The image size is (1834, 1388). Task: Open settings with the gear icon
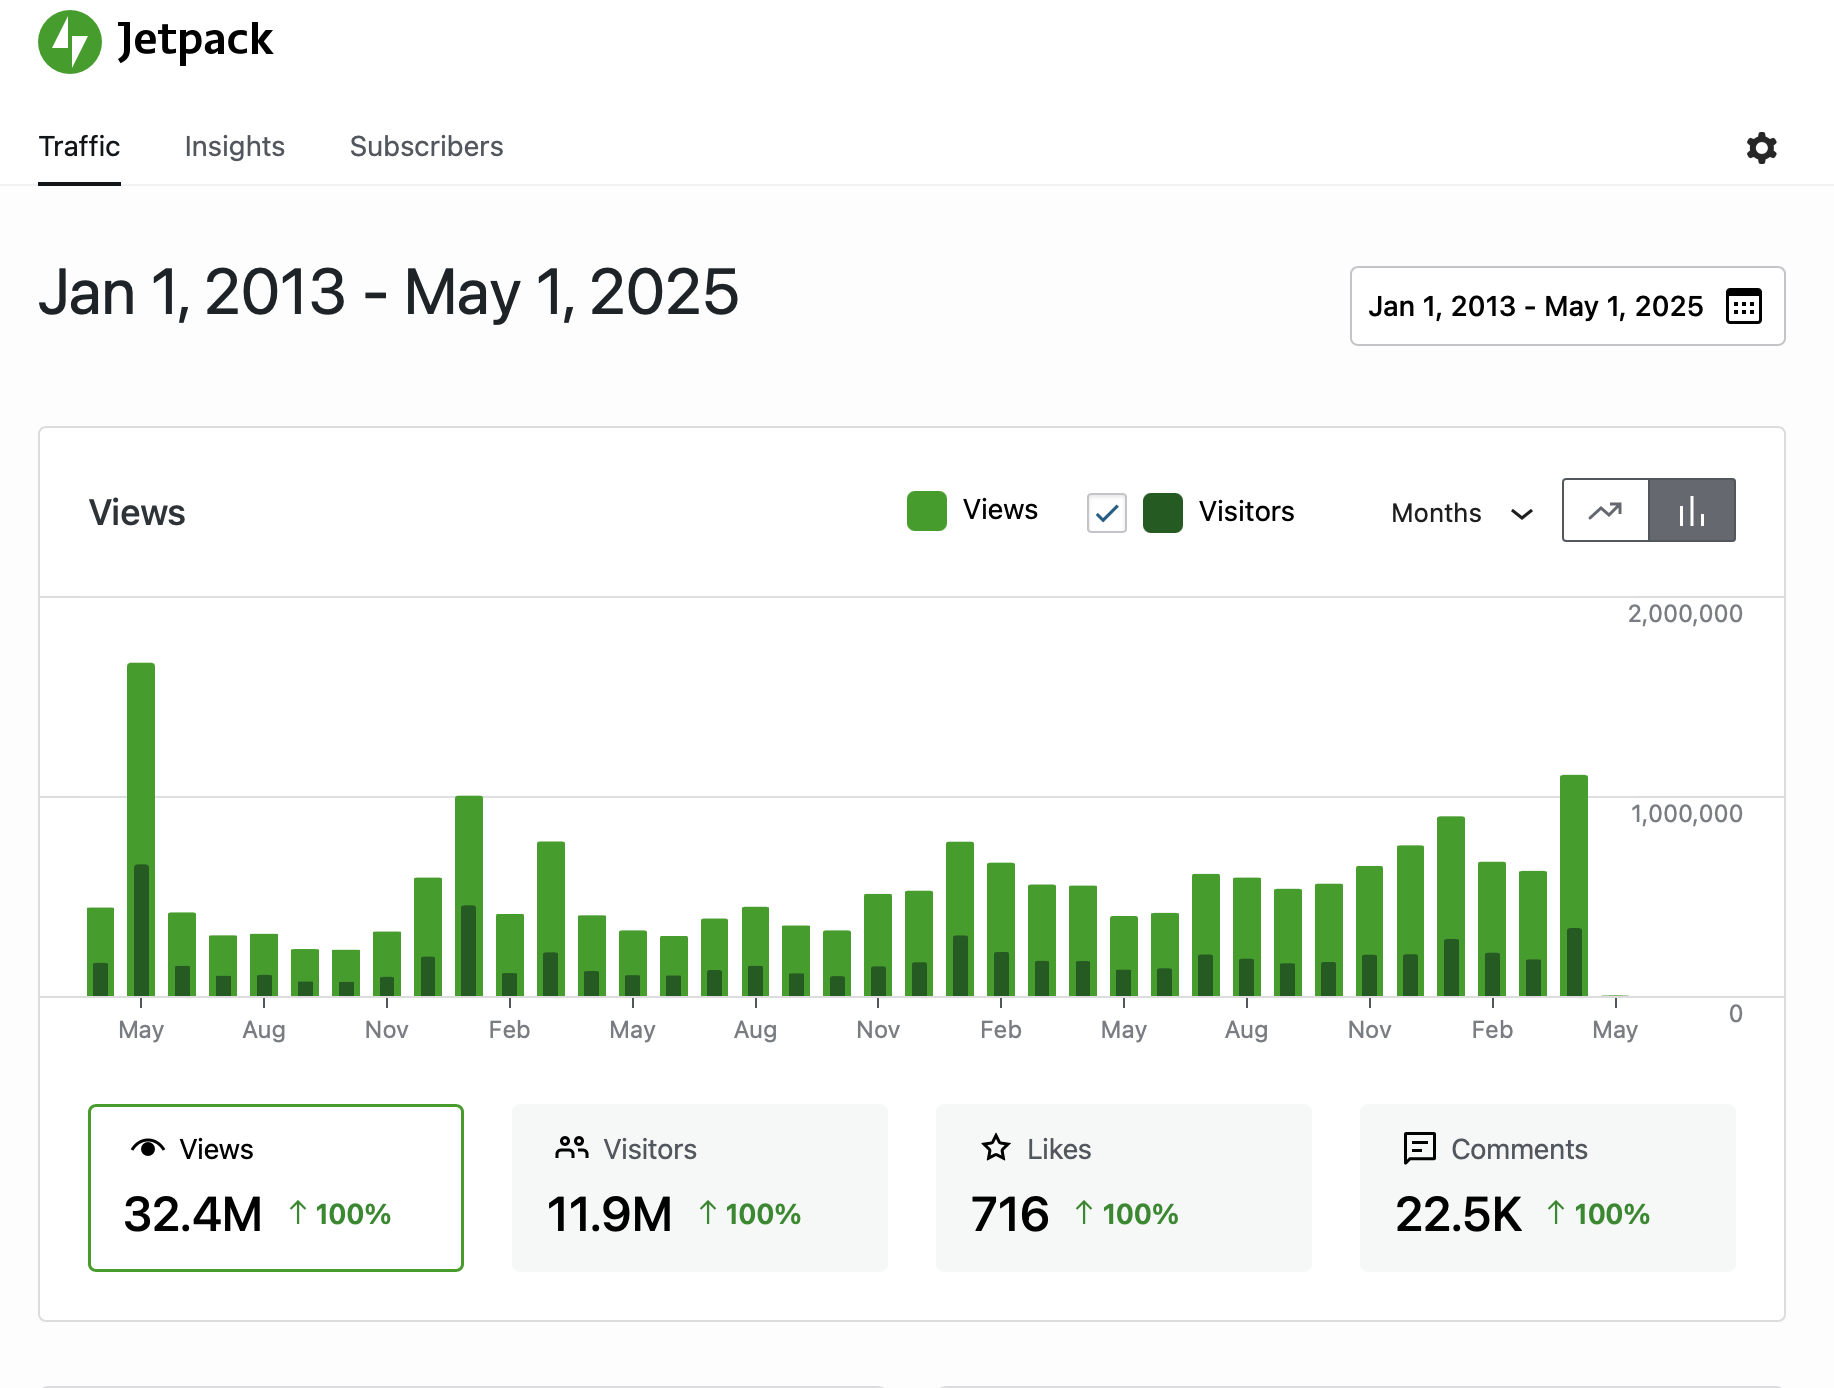point(1761,148)
